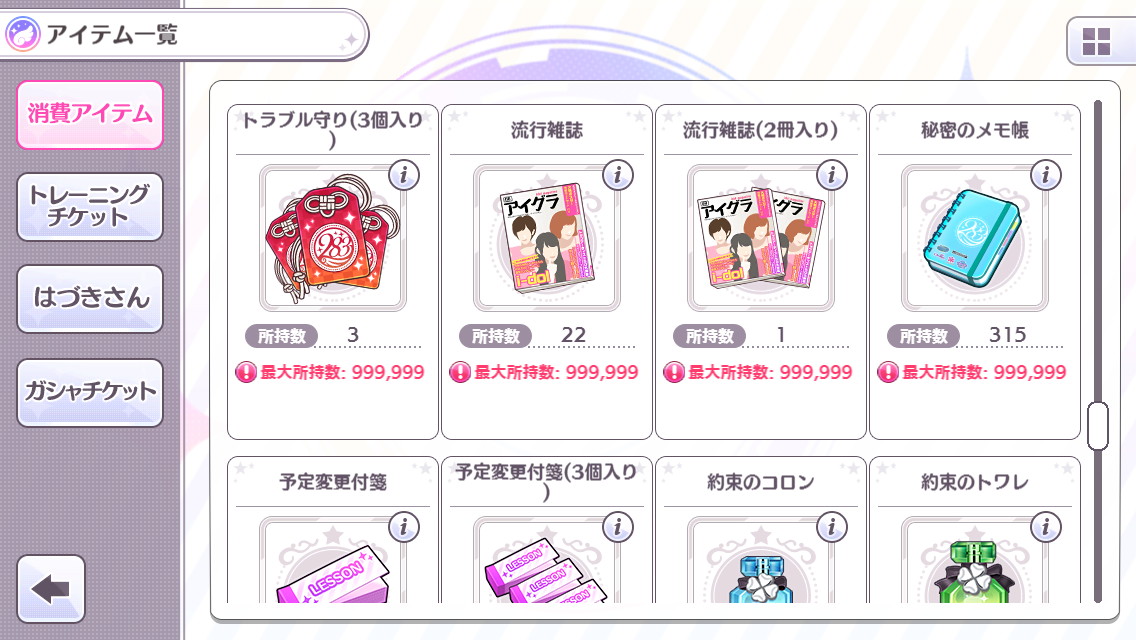1136x640 pixels.
Task: Switch to トレーニングチケット tab
Action: tap(90, 207)
